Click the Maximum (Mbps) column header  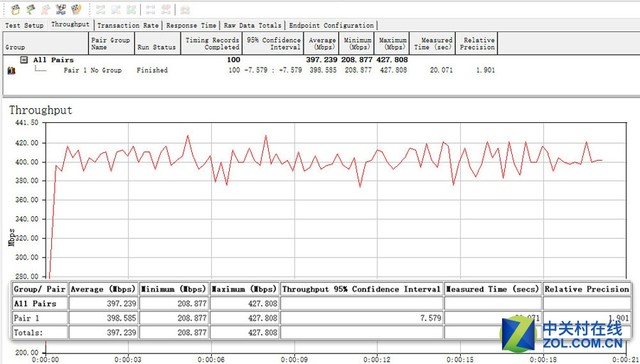coord(392,43)
